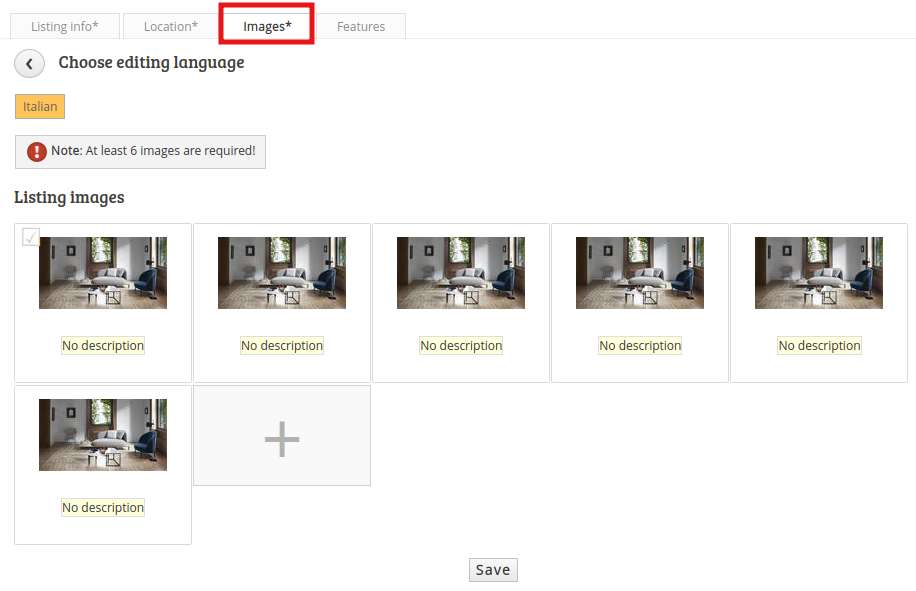Viewport: 916px width, 591px height.
Task: Edit the fourth image's No description label
Action: 640,346
